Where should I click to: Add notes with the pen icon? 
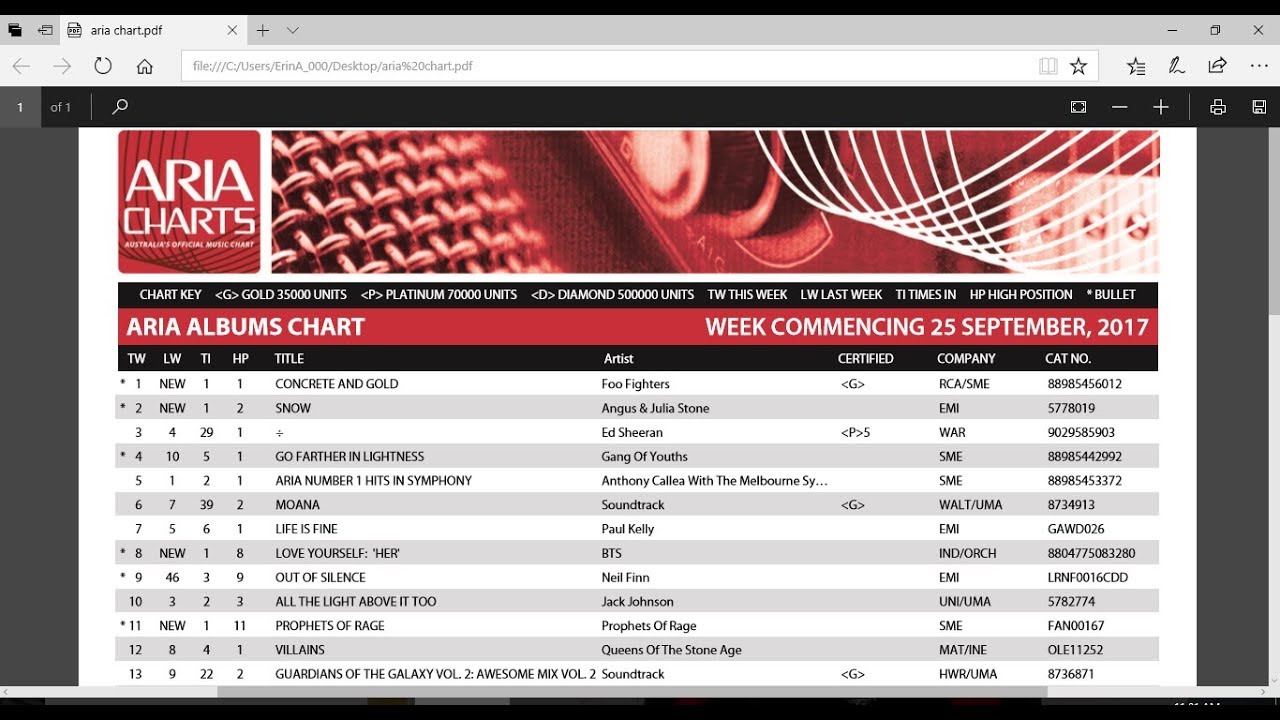(1177, 66)
